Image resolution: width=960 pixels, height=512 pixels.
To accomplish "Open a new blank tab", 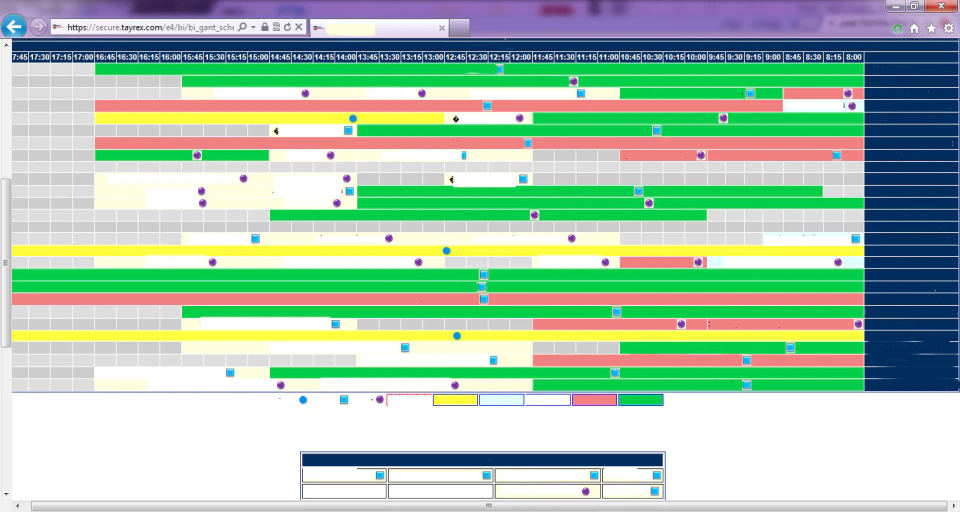I will [x=460, y=28].
